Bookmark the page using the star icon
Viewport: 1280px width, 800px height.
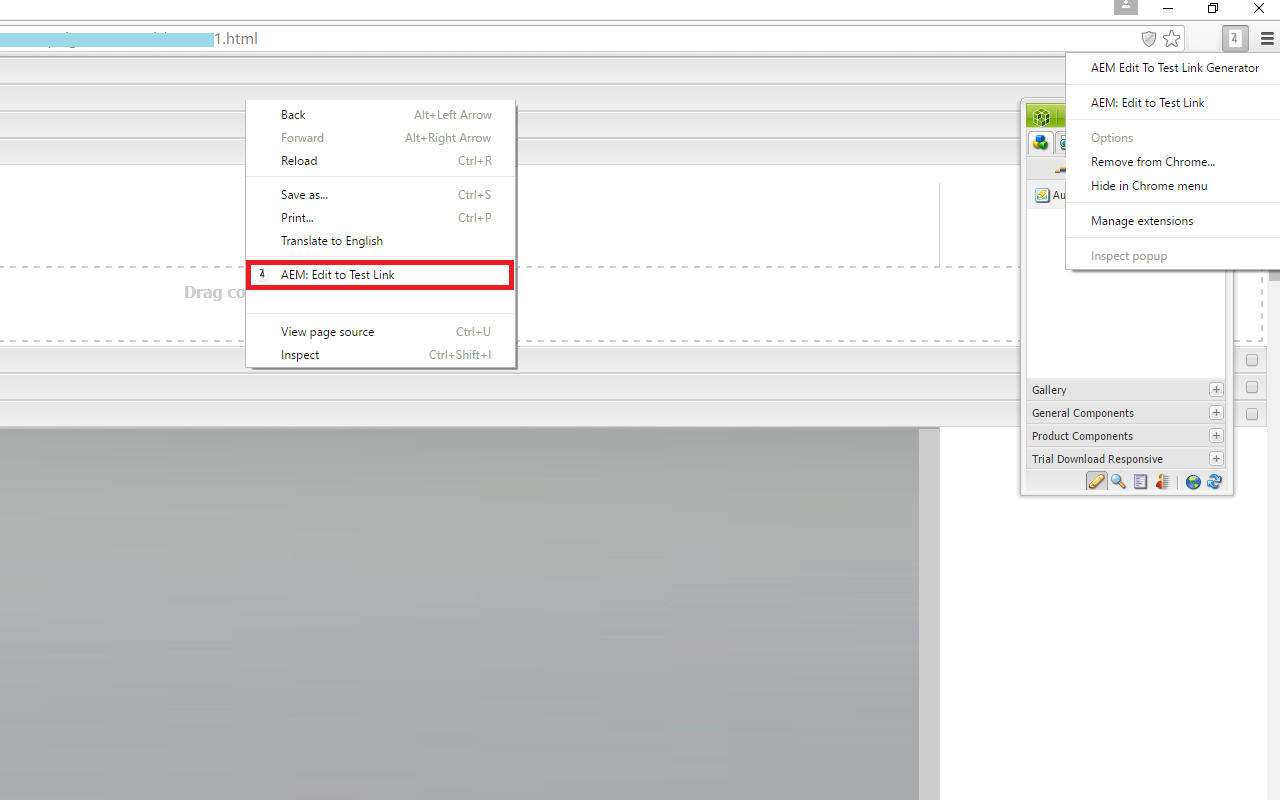(1171, 38)
